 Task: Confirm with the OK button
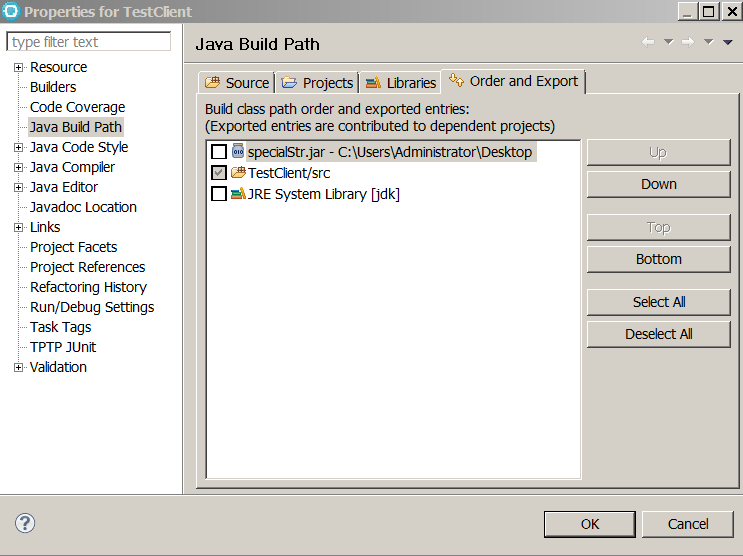point(590,524)
